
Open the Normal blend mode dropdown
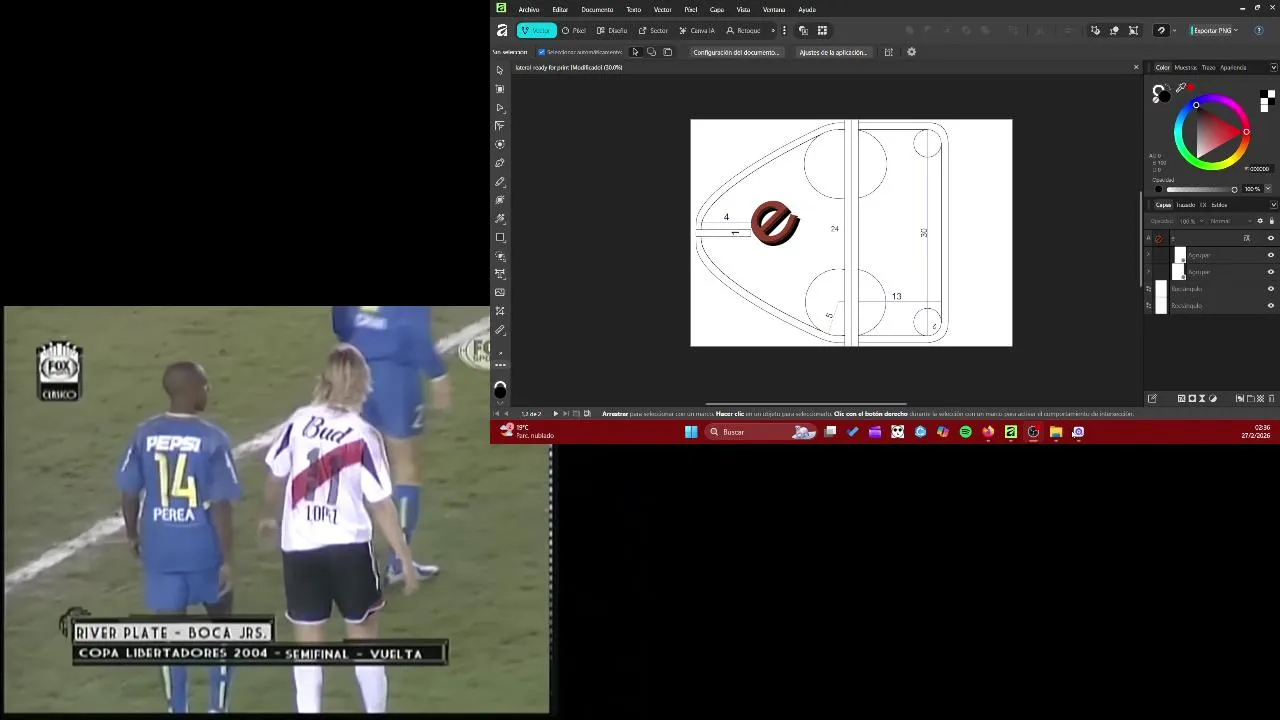click(1231, 221)
